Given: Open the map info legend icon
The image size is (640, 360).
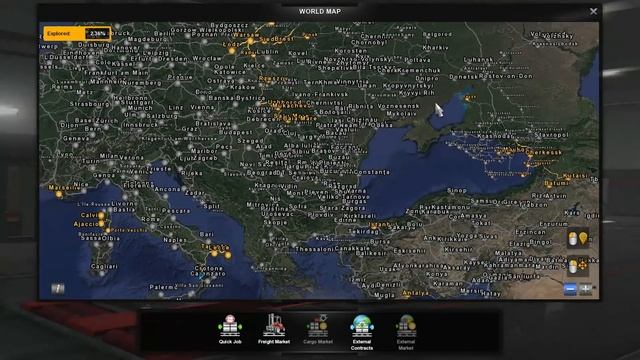Looking at the screenshot, I should pos(58,289).
